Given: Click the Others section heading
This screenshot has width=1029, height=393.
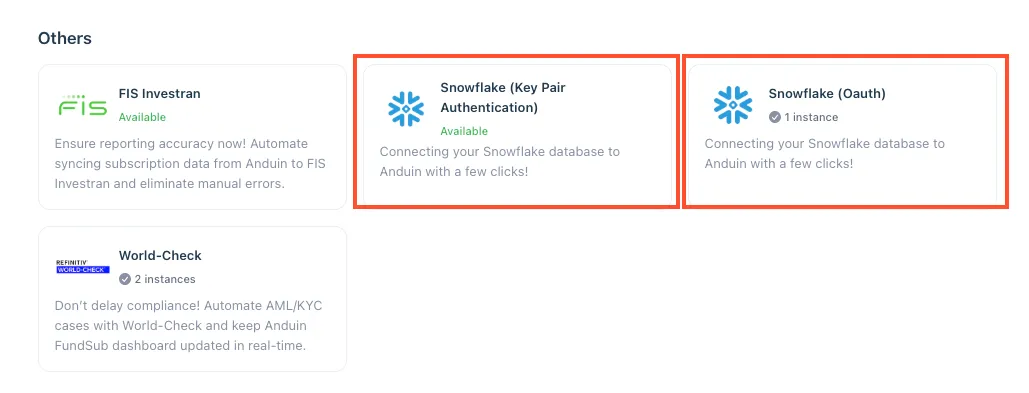Looking at the screenshot, I should coord(65,39).
